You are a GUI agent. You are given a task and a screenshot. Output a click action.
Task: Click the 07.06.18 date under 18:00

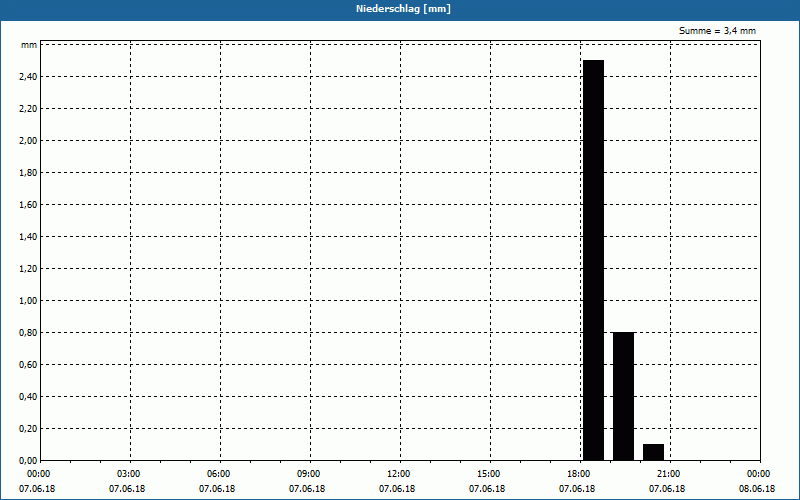(577, 489)
